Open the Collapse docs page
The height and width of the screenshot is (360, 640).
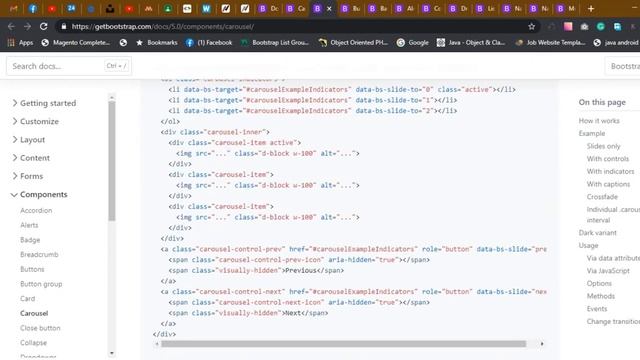33,343
